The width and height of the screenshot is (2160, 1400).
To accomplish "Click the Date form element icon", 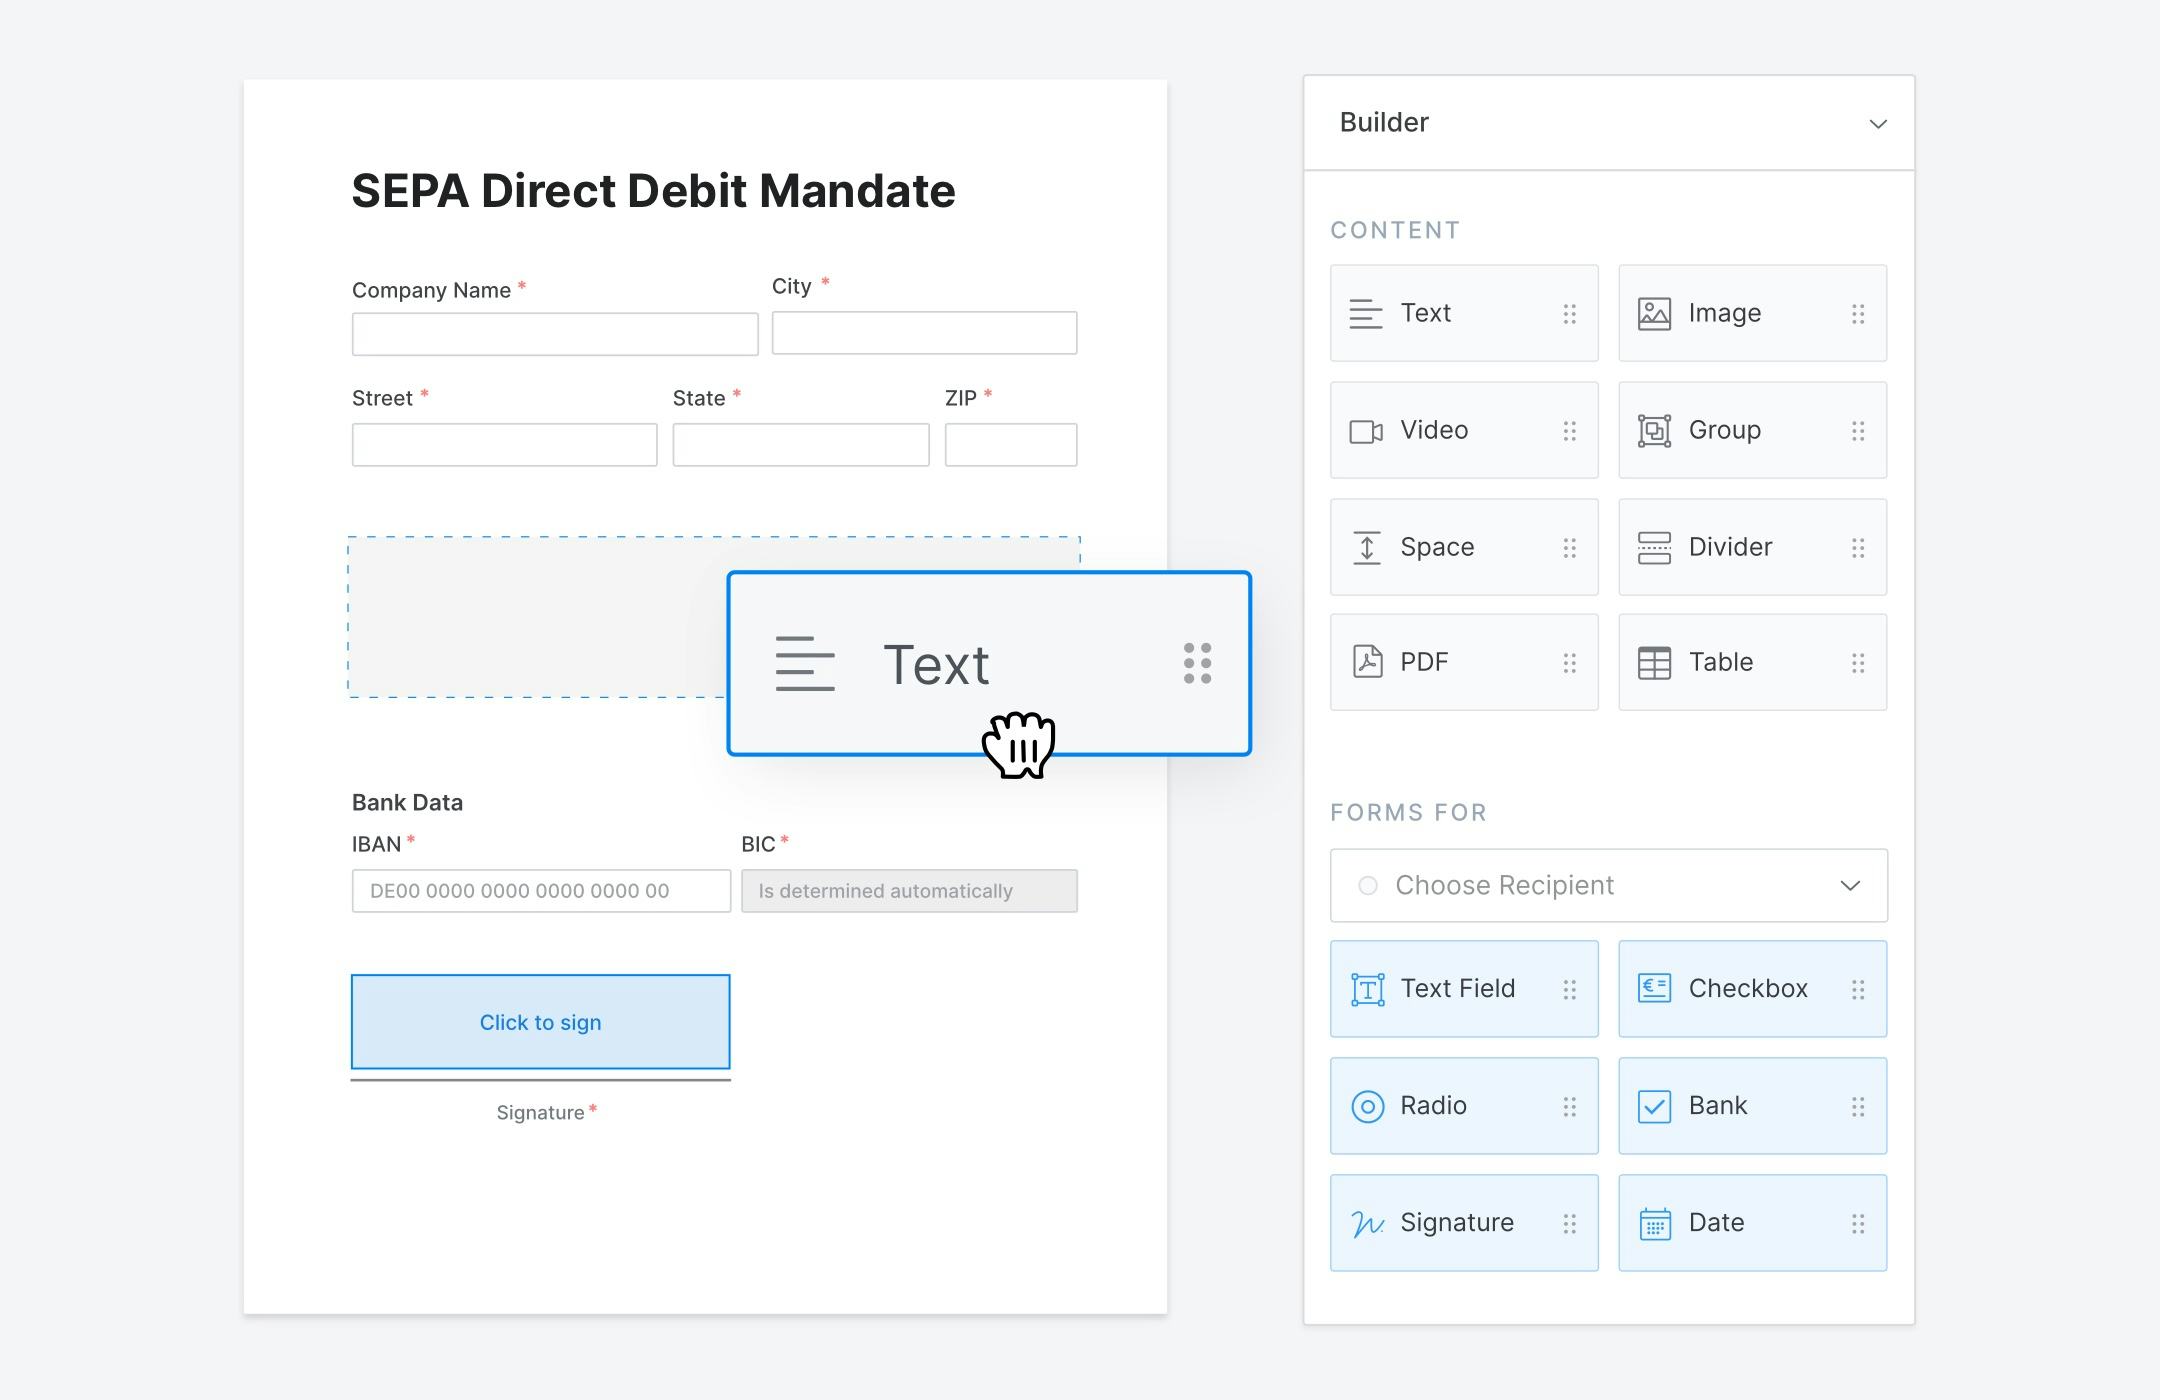I will click(x=1655, y=1222).
